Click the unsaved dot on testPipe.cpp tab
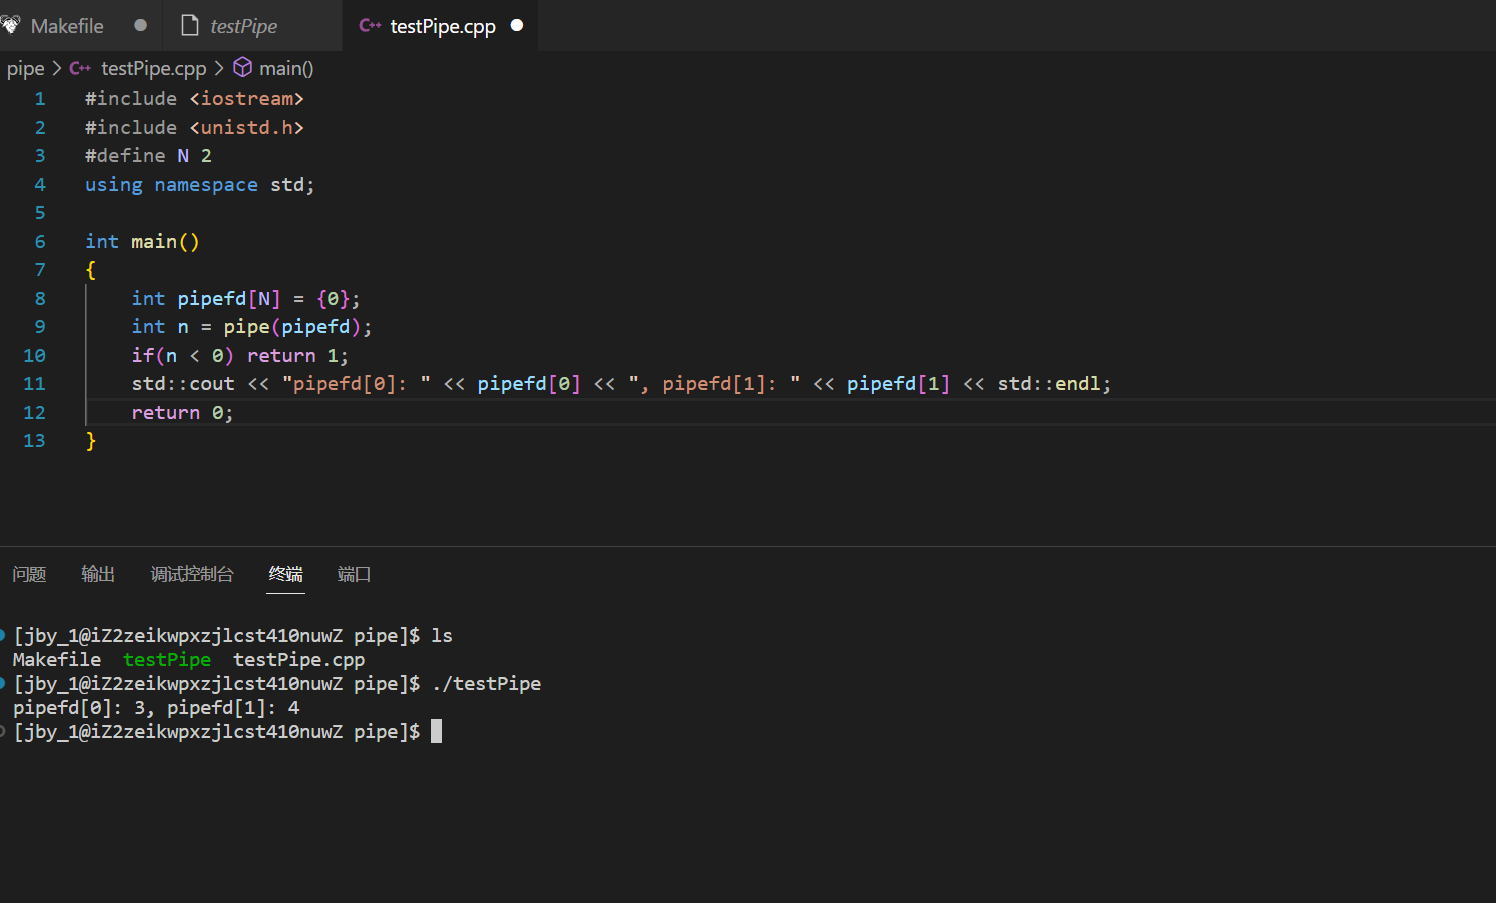 (517, 25)
